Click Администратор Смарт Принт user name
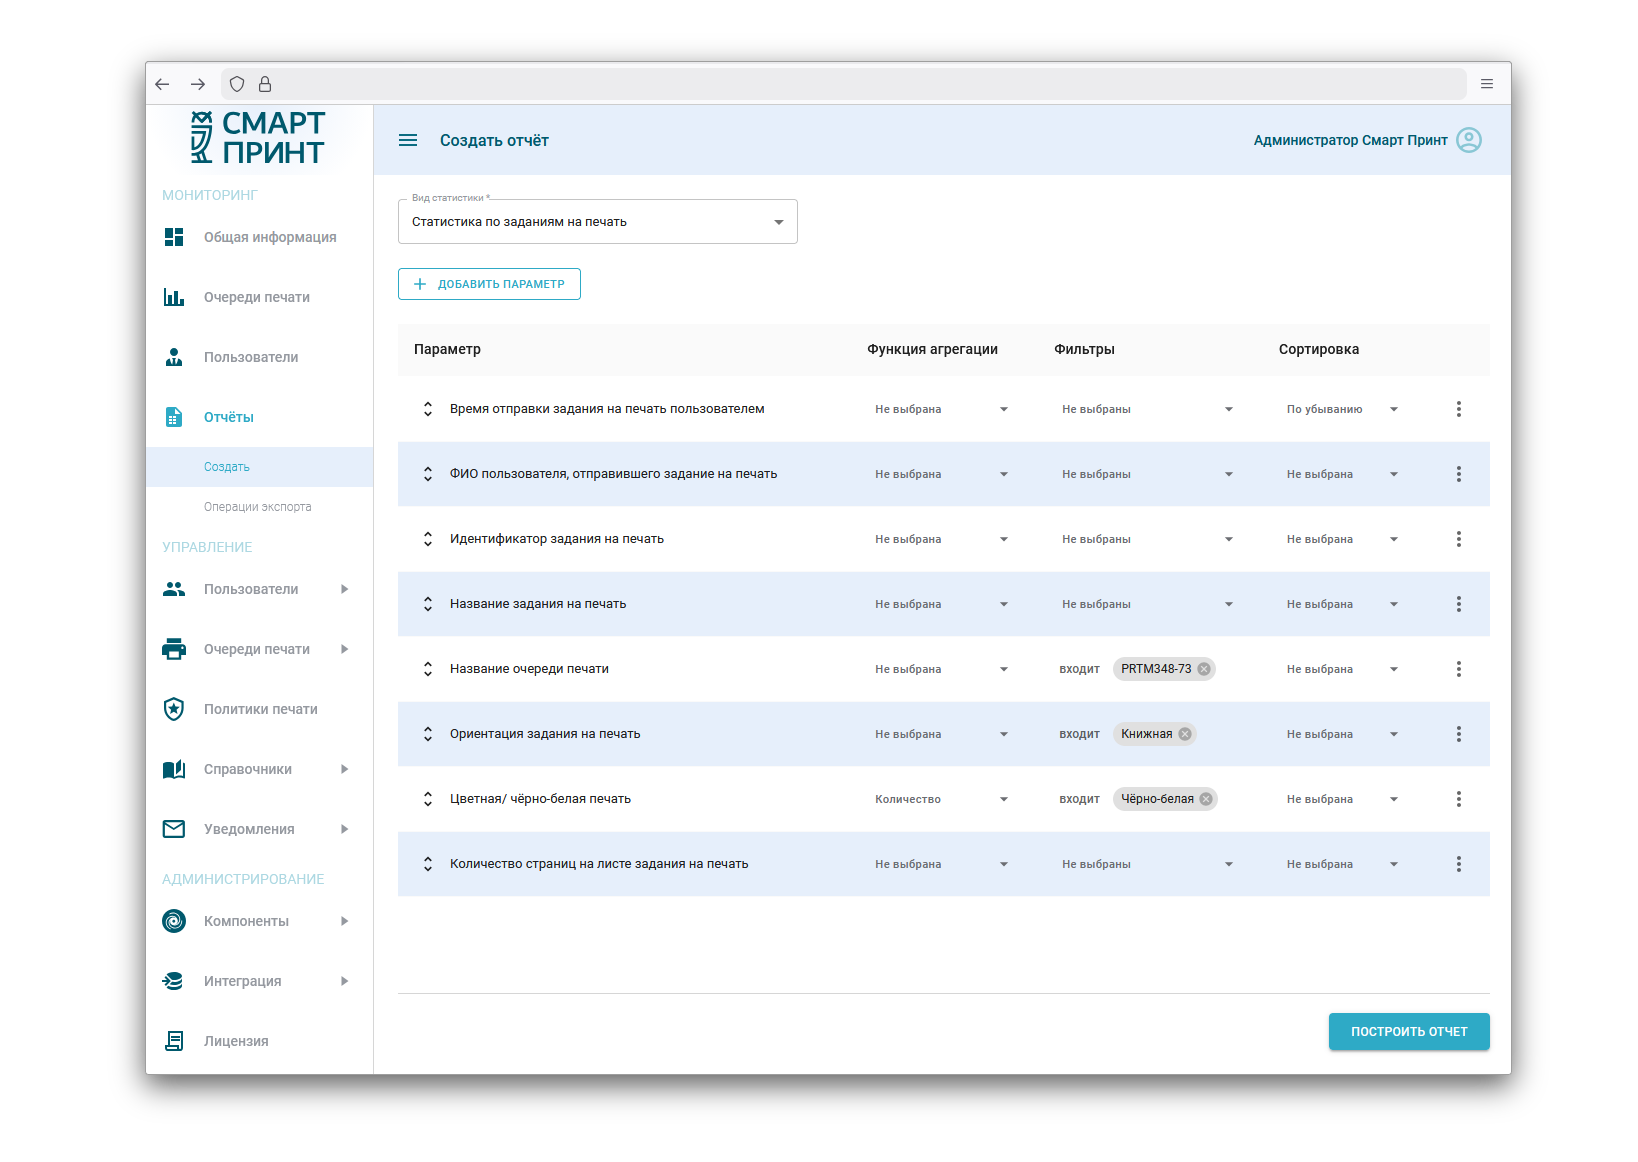Image resolution: width=1638 pixels, height=1162 pixels. (1350, 140)
